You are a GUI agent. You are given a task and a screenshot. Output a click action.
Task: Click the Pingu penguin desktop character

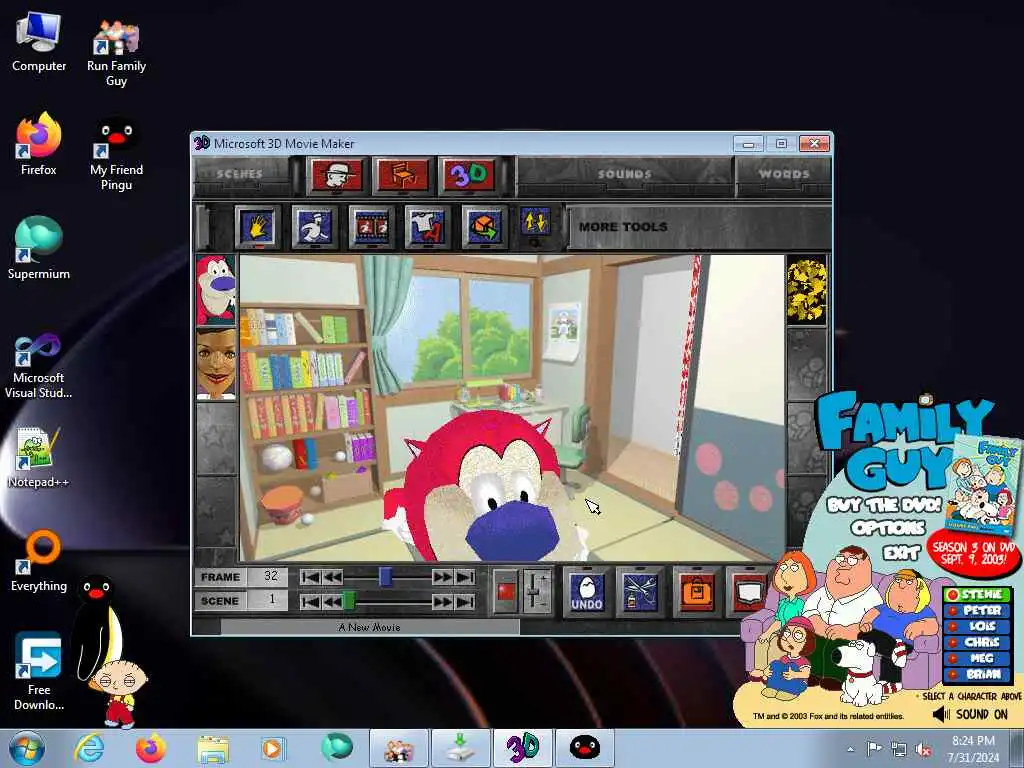tap(98, 627)
